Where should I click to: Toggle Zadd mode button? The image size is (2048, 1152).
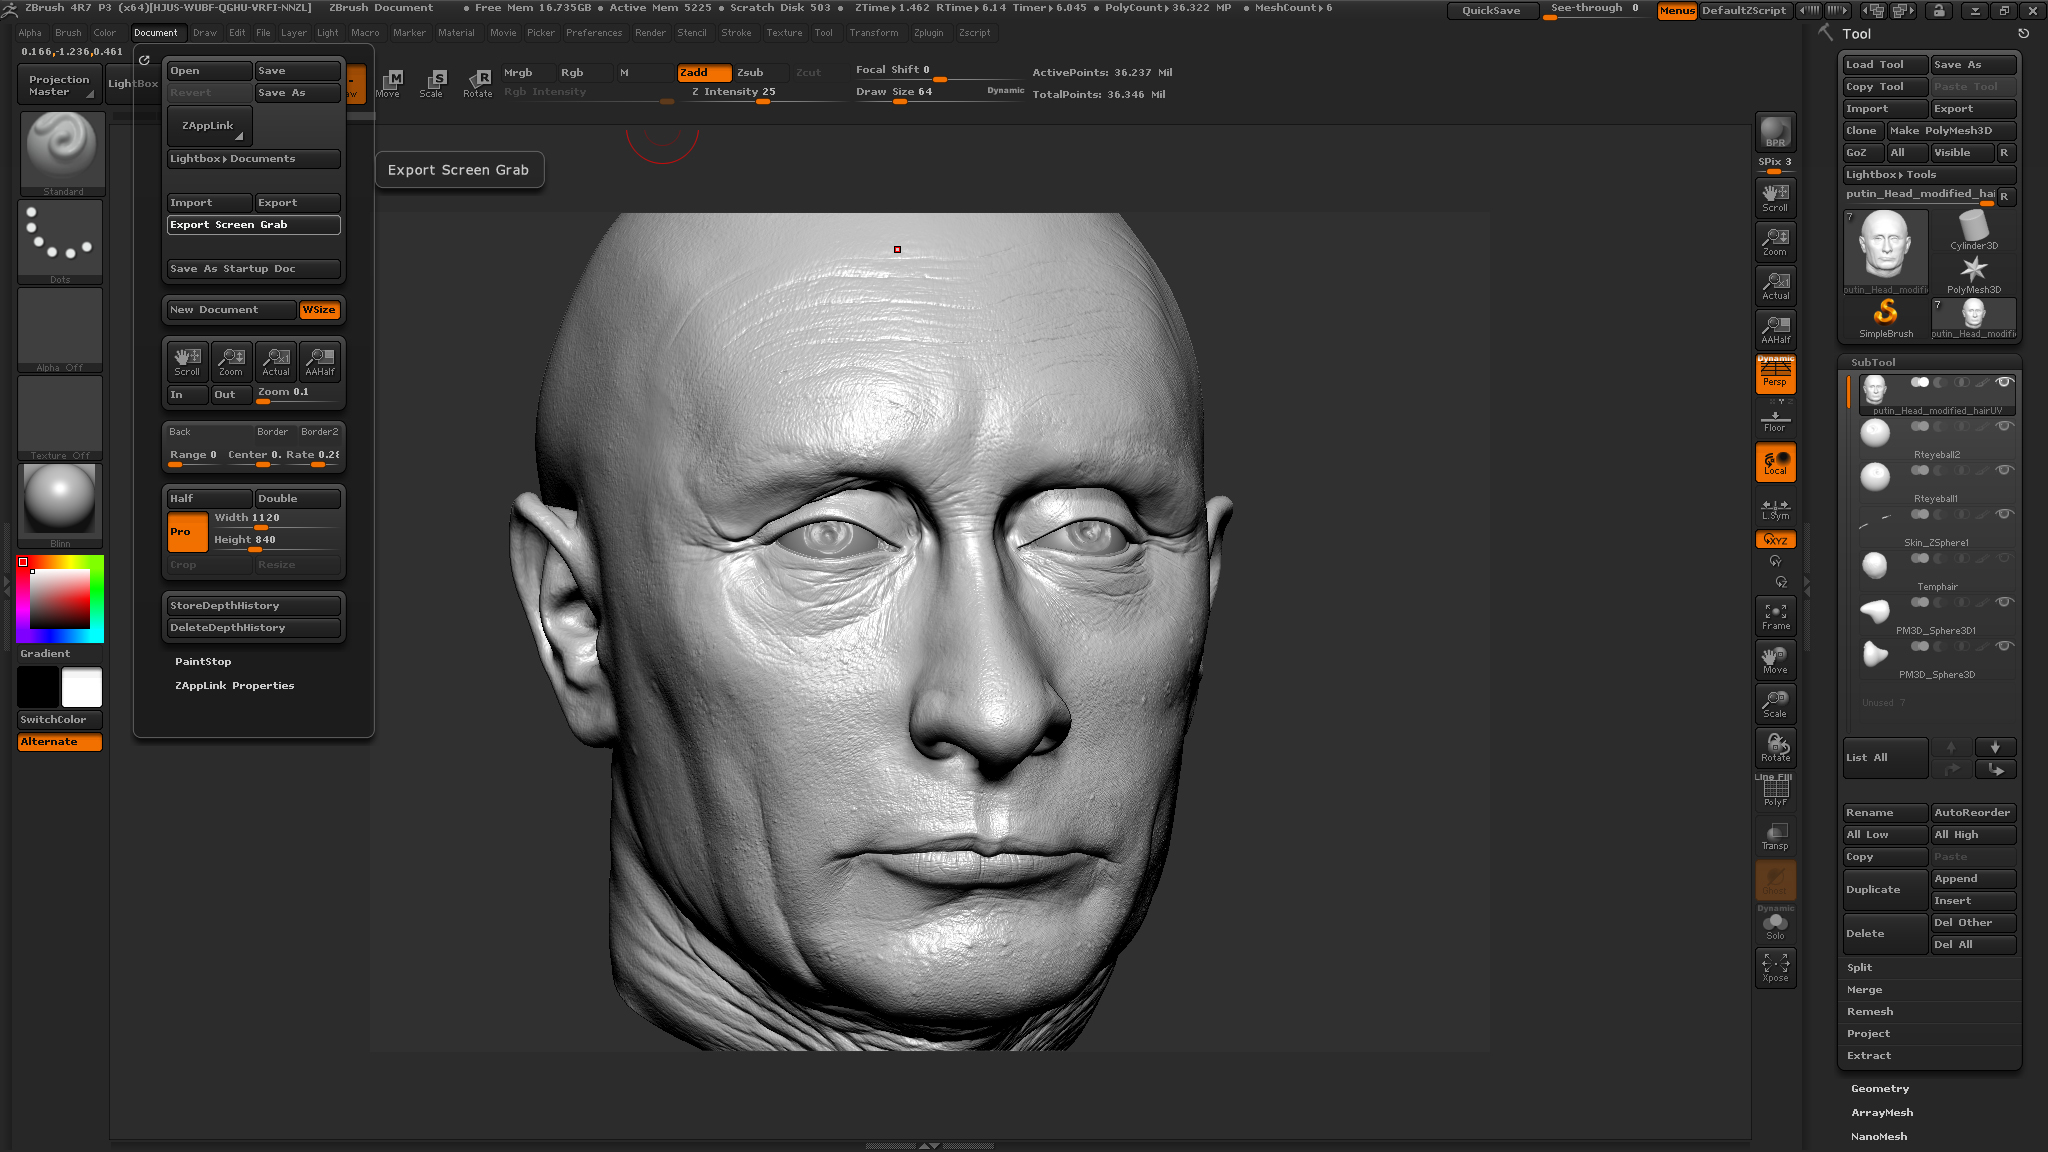coord(704,72)
